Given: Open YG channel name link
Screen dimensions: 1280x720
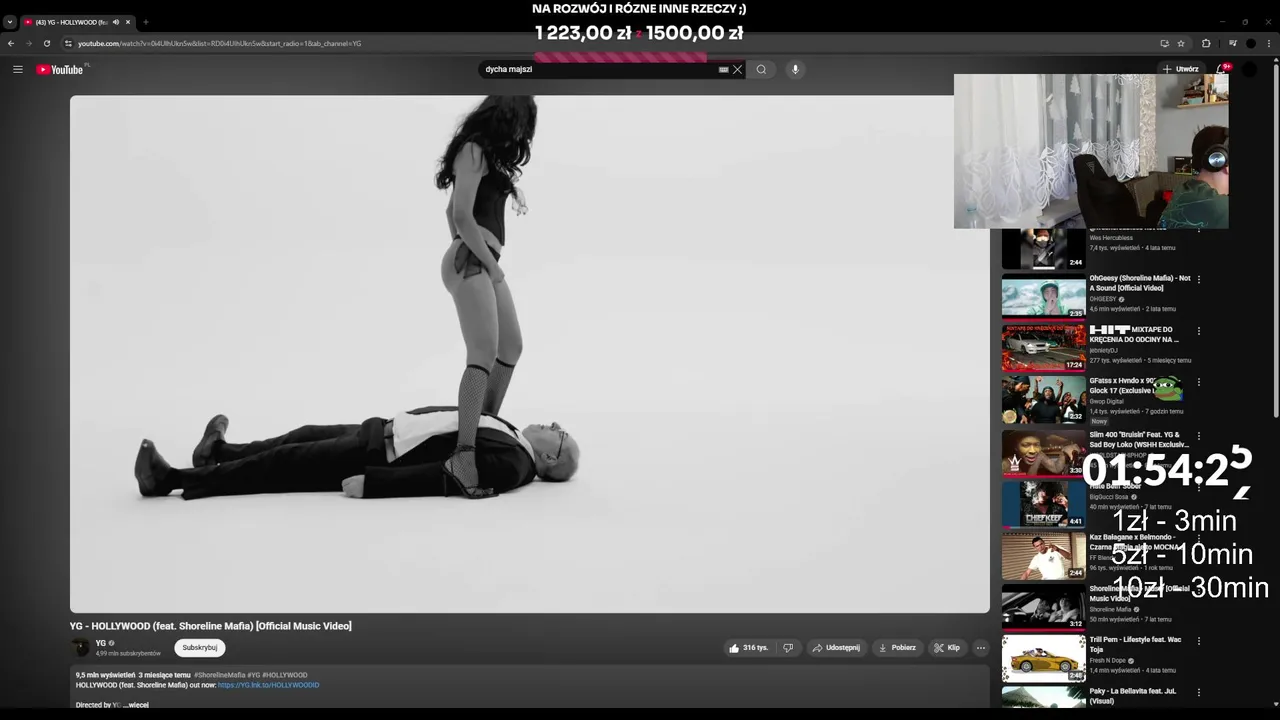Looking at the screenshot, I should coord(100,643).
